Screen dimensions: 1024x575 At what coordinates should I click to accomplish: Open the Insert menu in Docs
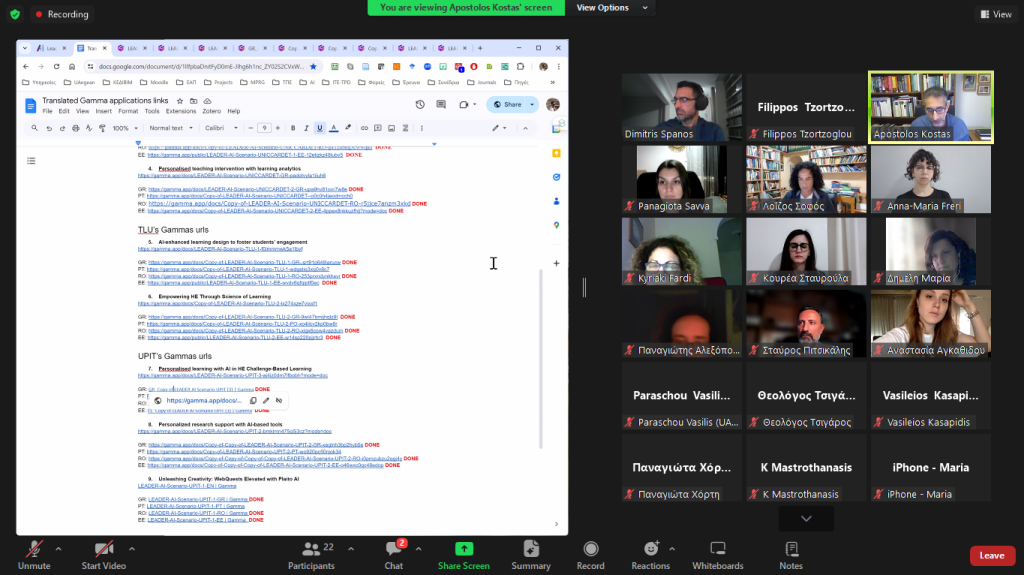(103, 111)
